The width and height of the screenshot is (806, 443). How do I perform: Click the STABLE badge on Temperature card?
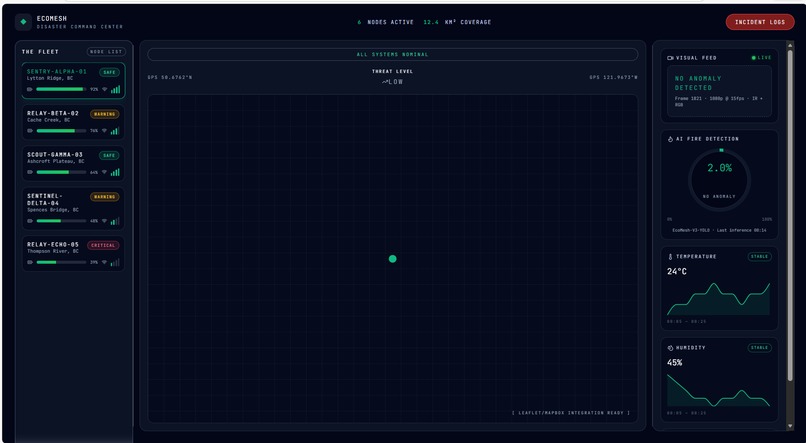tap(759, 256)
